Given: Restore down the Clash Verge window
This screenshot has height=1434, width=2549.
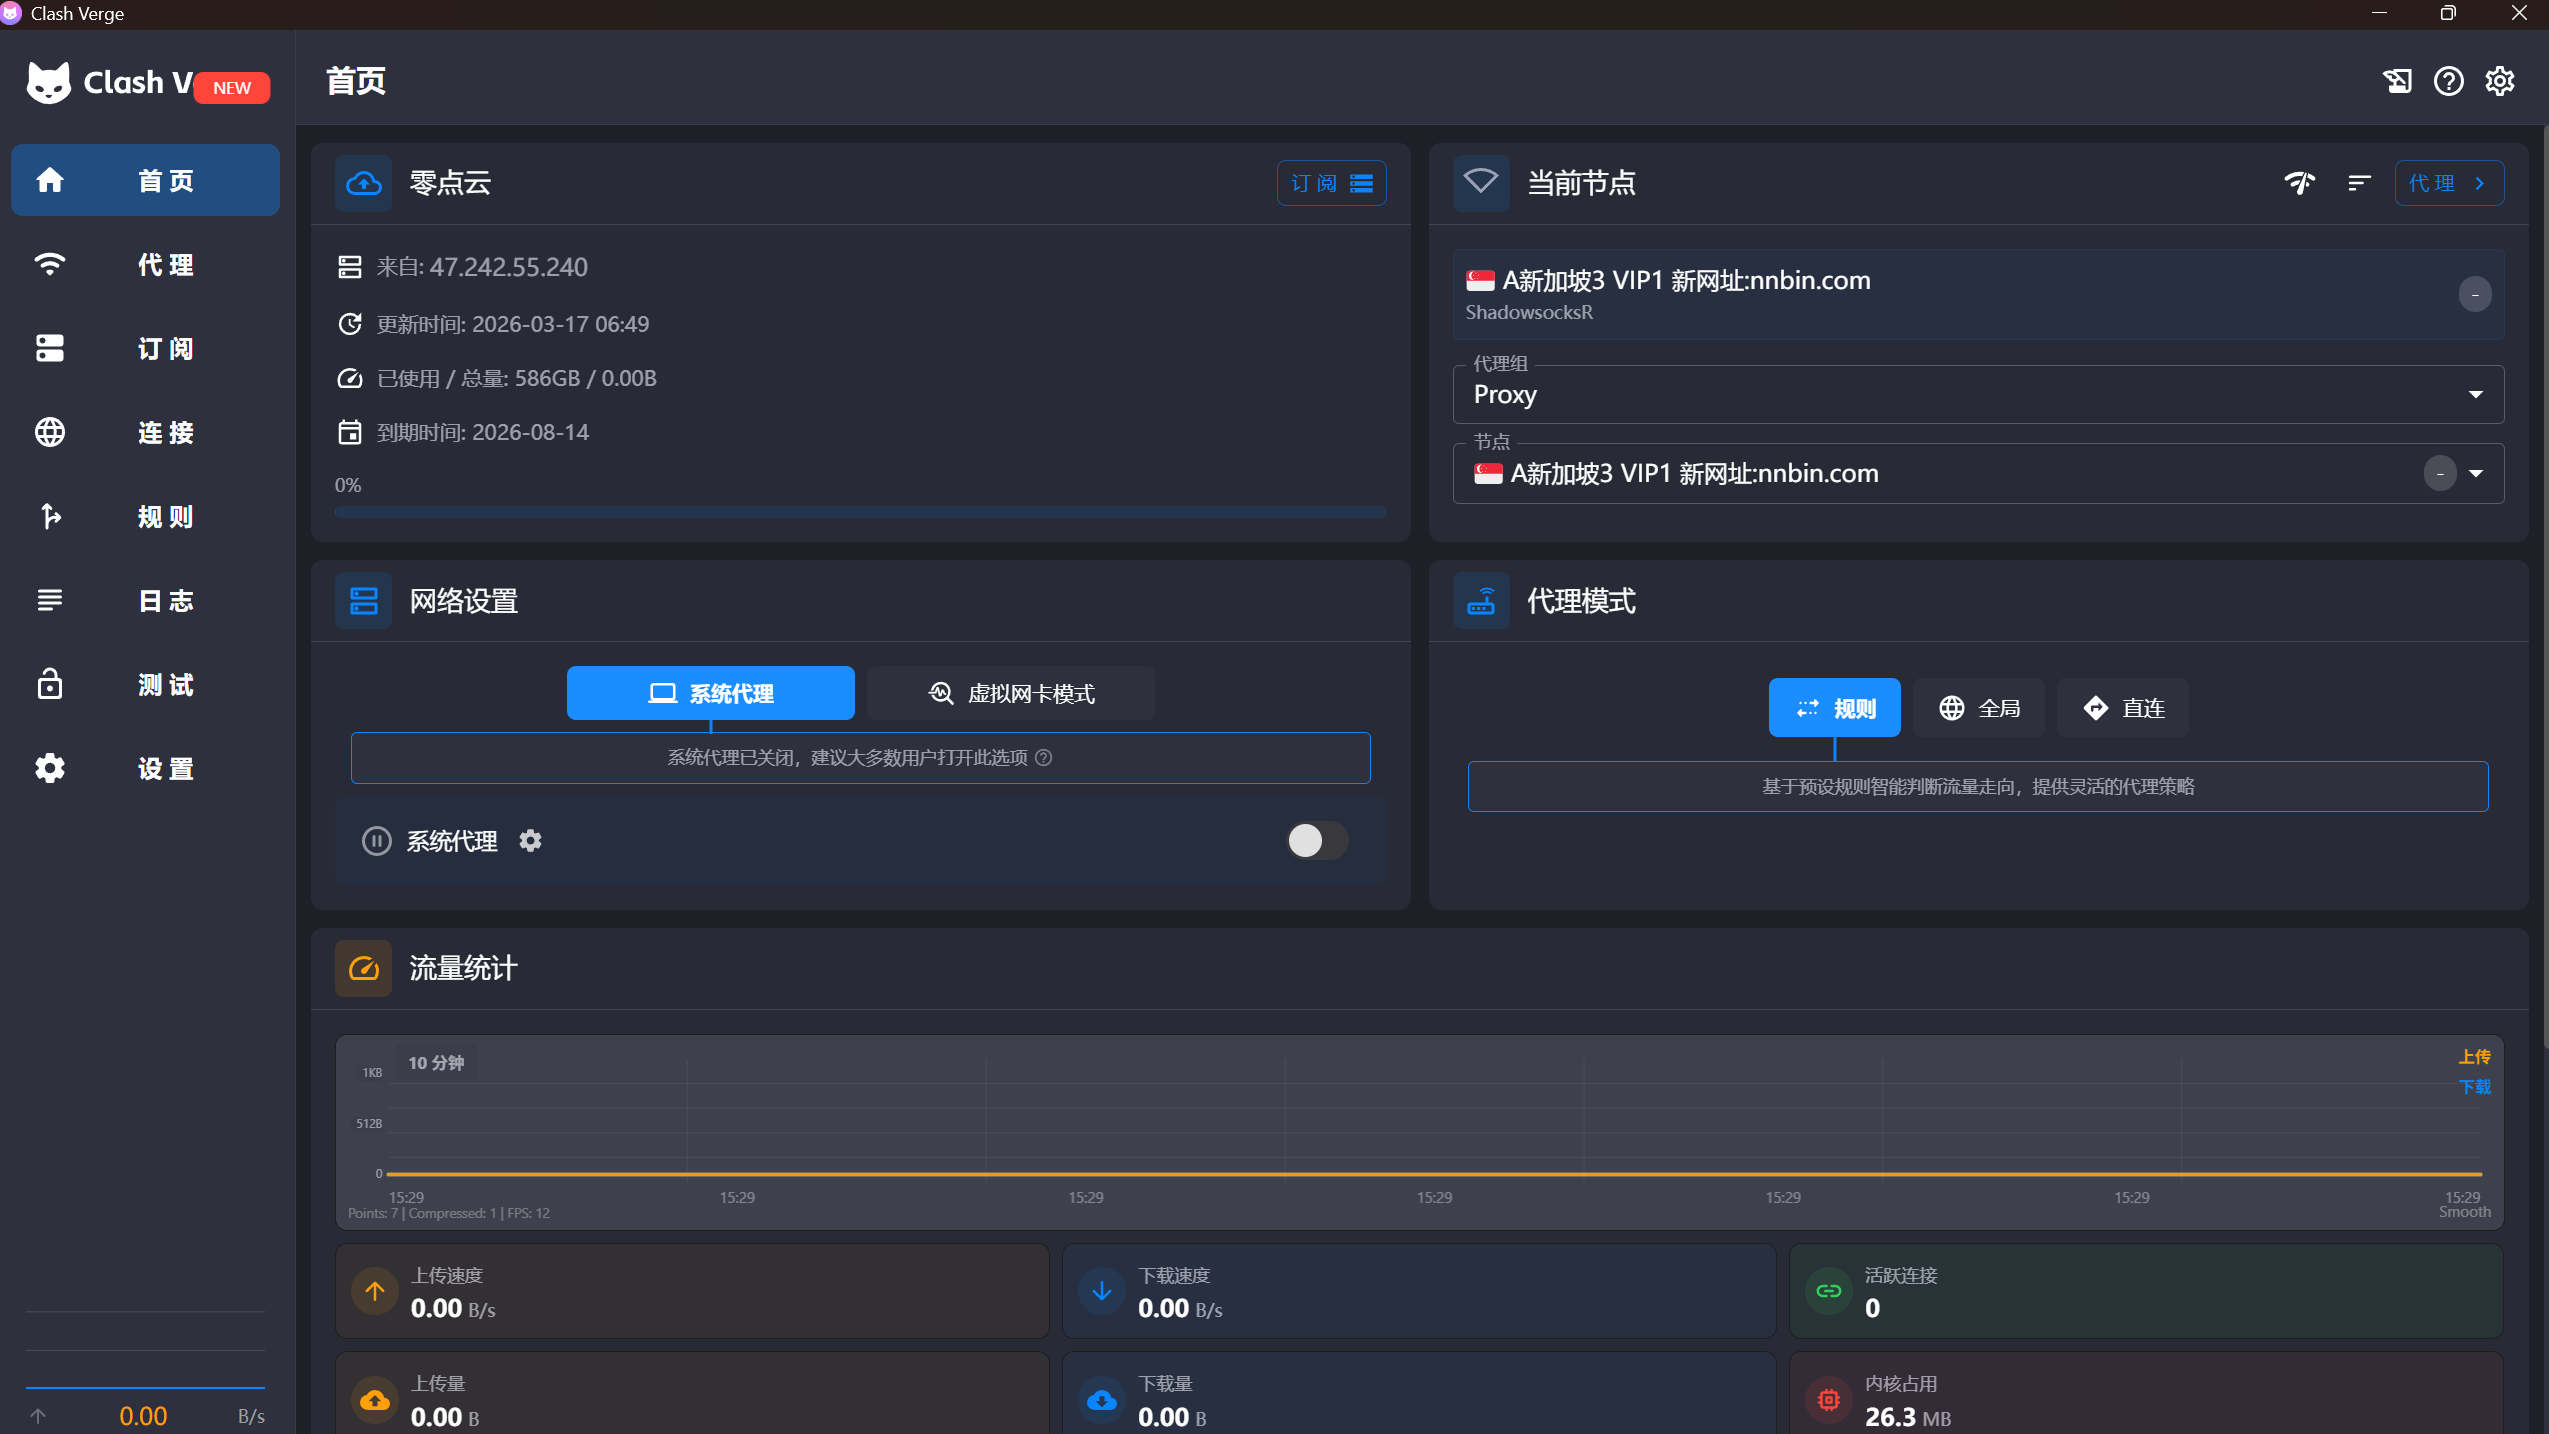Looking at the screenshot, I should pos(2448,13).
